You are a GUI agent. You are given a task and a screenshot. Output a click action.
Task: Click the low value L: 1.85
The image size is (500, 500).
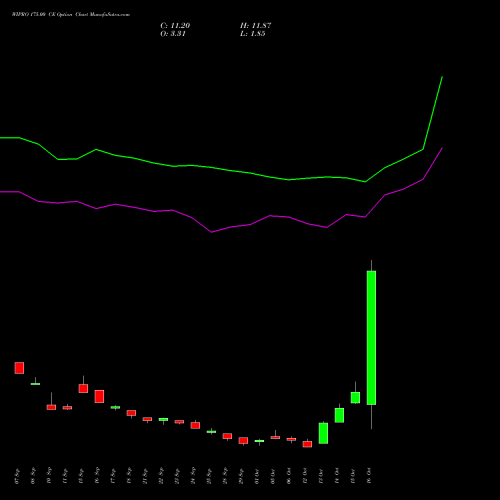[x=253, y=34]
